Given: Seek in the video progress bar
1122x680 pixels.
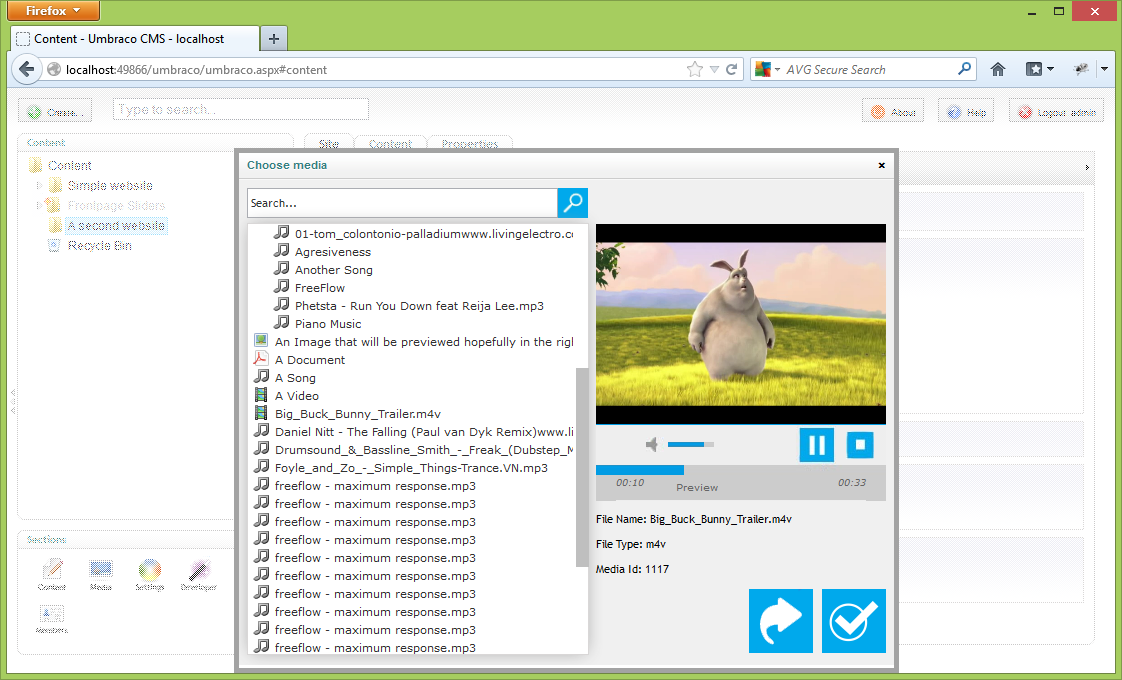Looking at the screenshot, I should [741, 470].
